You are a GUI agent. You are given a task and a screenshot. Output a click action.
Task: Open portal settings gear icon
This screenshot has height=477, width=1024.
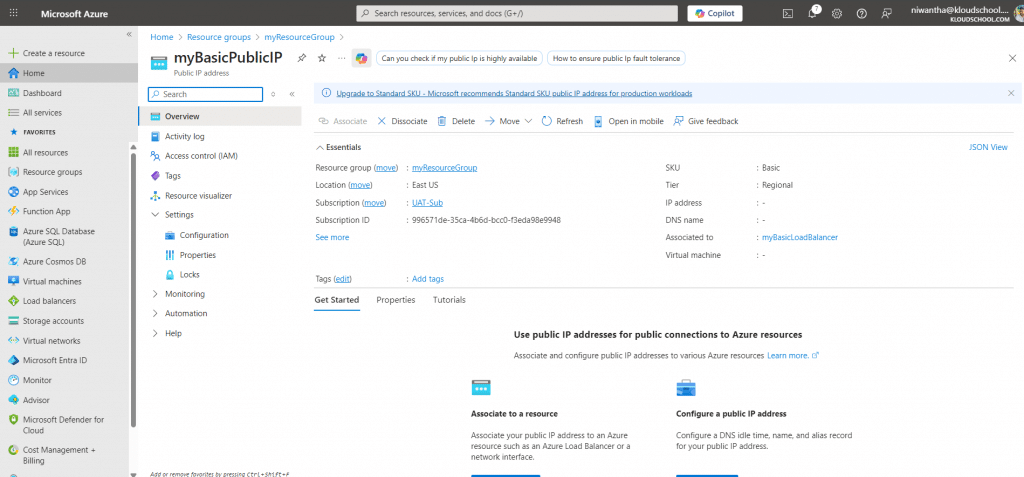pos(837,13)
